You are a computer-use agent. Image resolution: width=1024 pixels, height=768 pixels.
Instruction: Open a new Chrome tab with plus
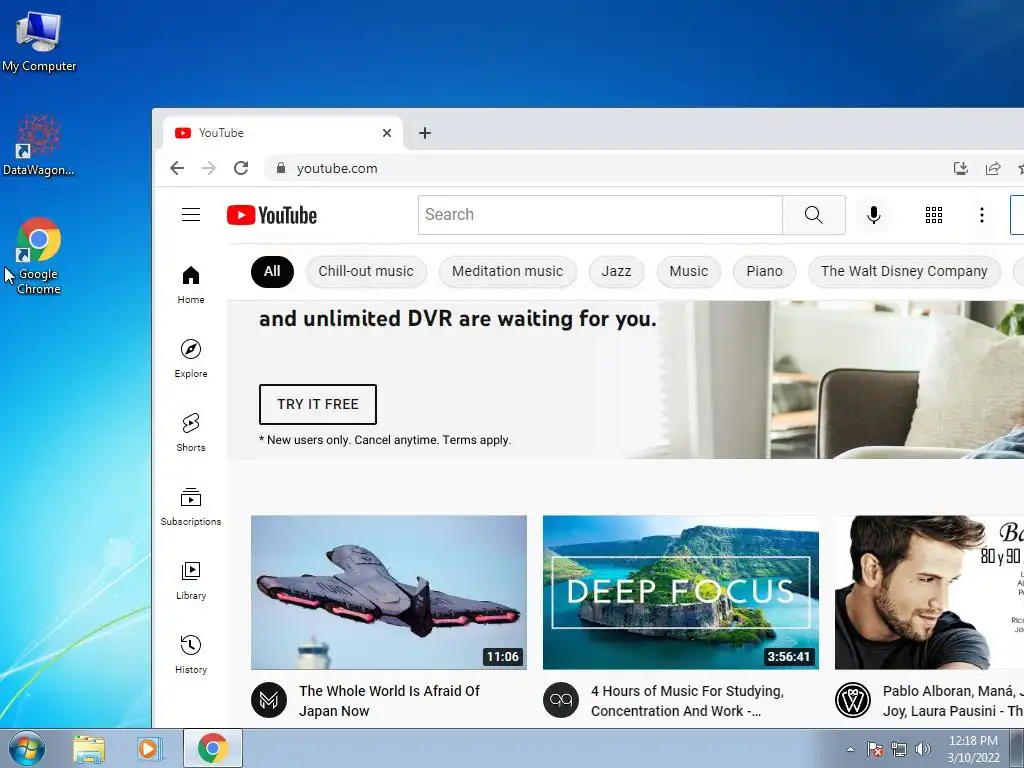pos(424,133)
